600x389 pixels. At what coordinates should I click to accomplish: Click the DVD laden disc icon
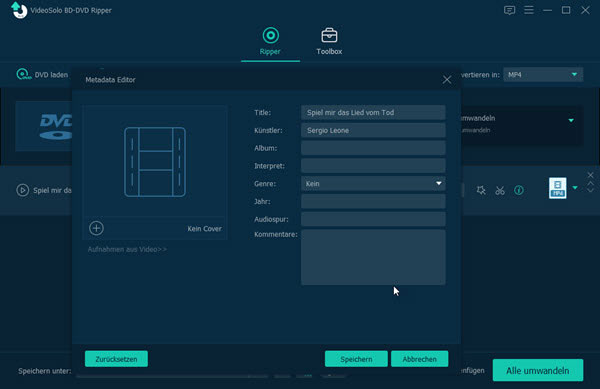[x=23, y=74]
